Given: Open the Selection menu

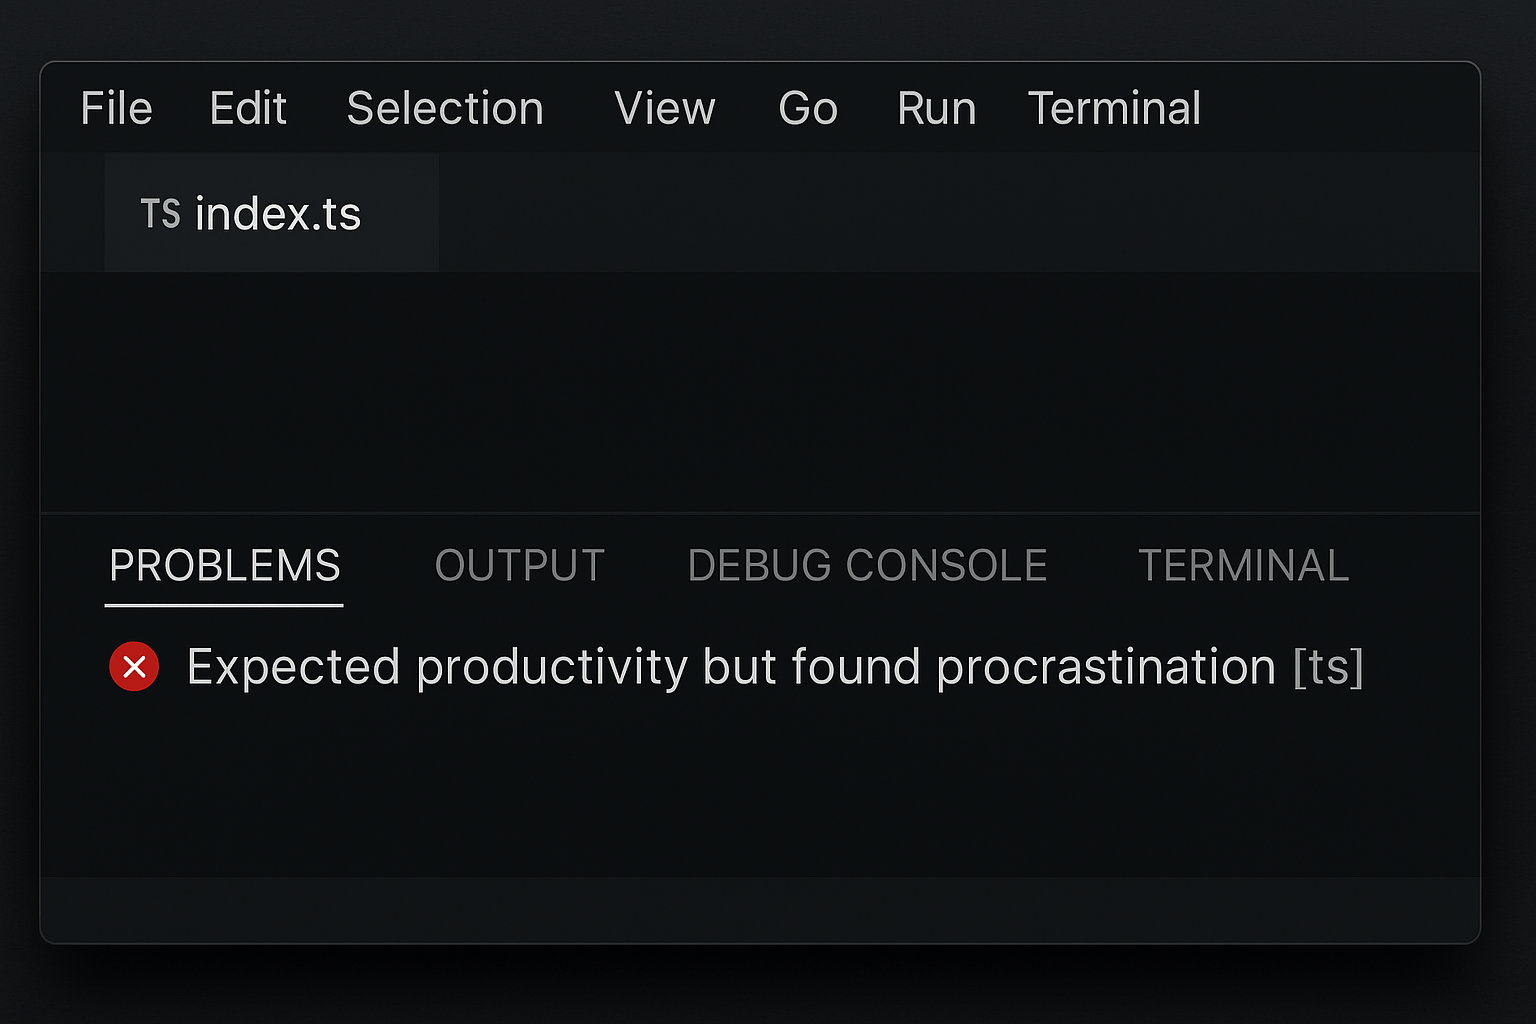Looking at the screenshot, I should pos(445,108).
